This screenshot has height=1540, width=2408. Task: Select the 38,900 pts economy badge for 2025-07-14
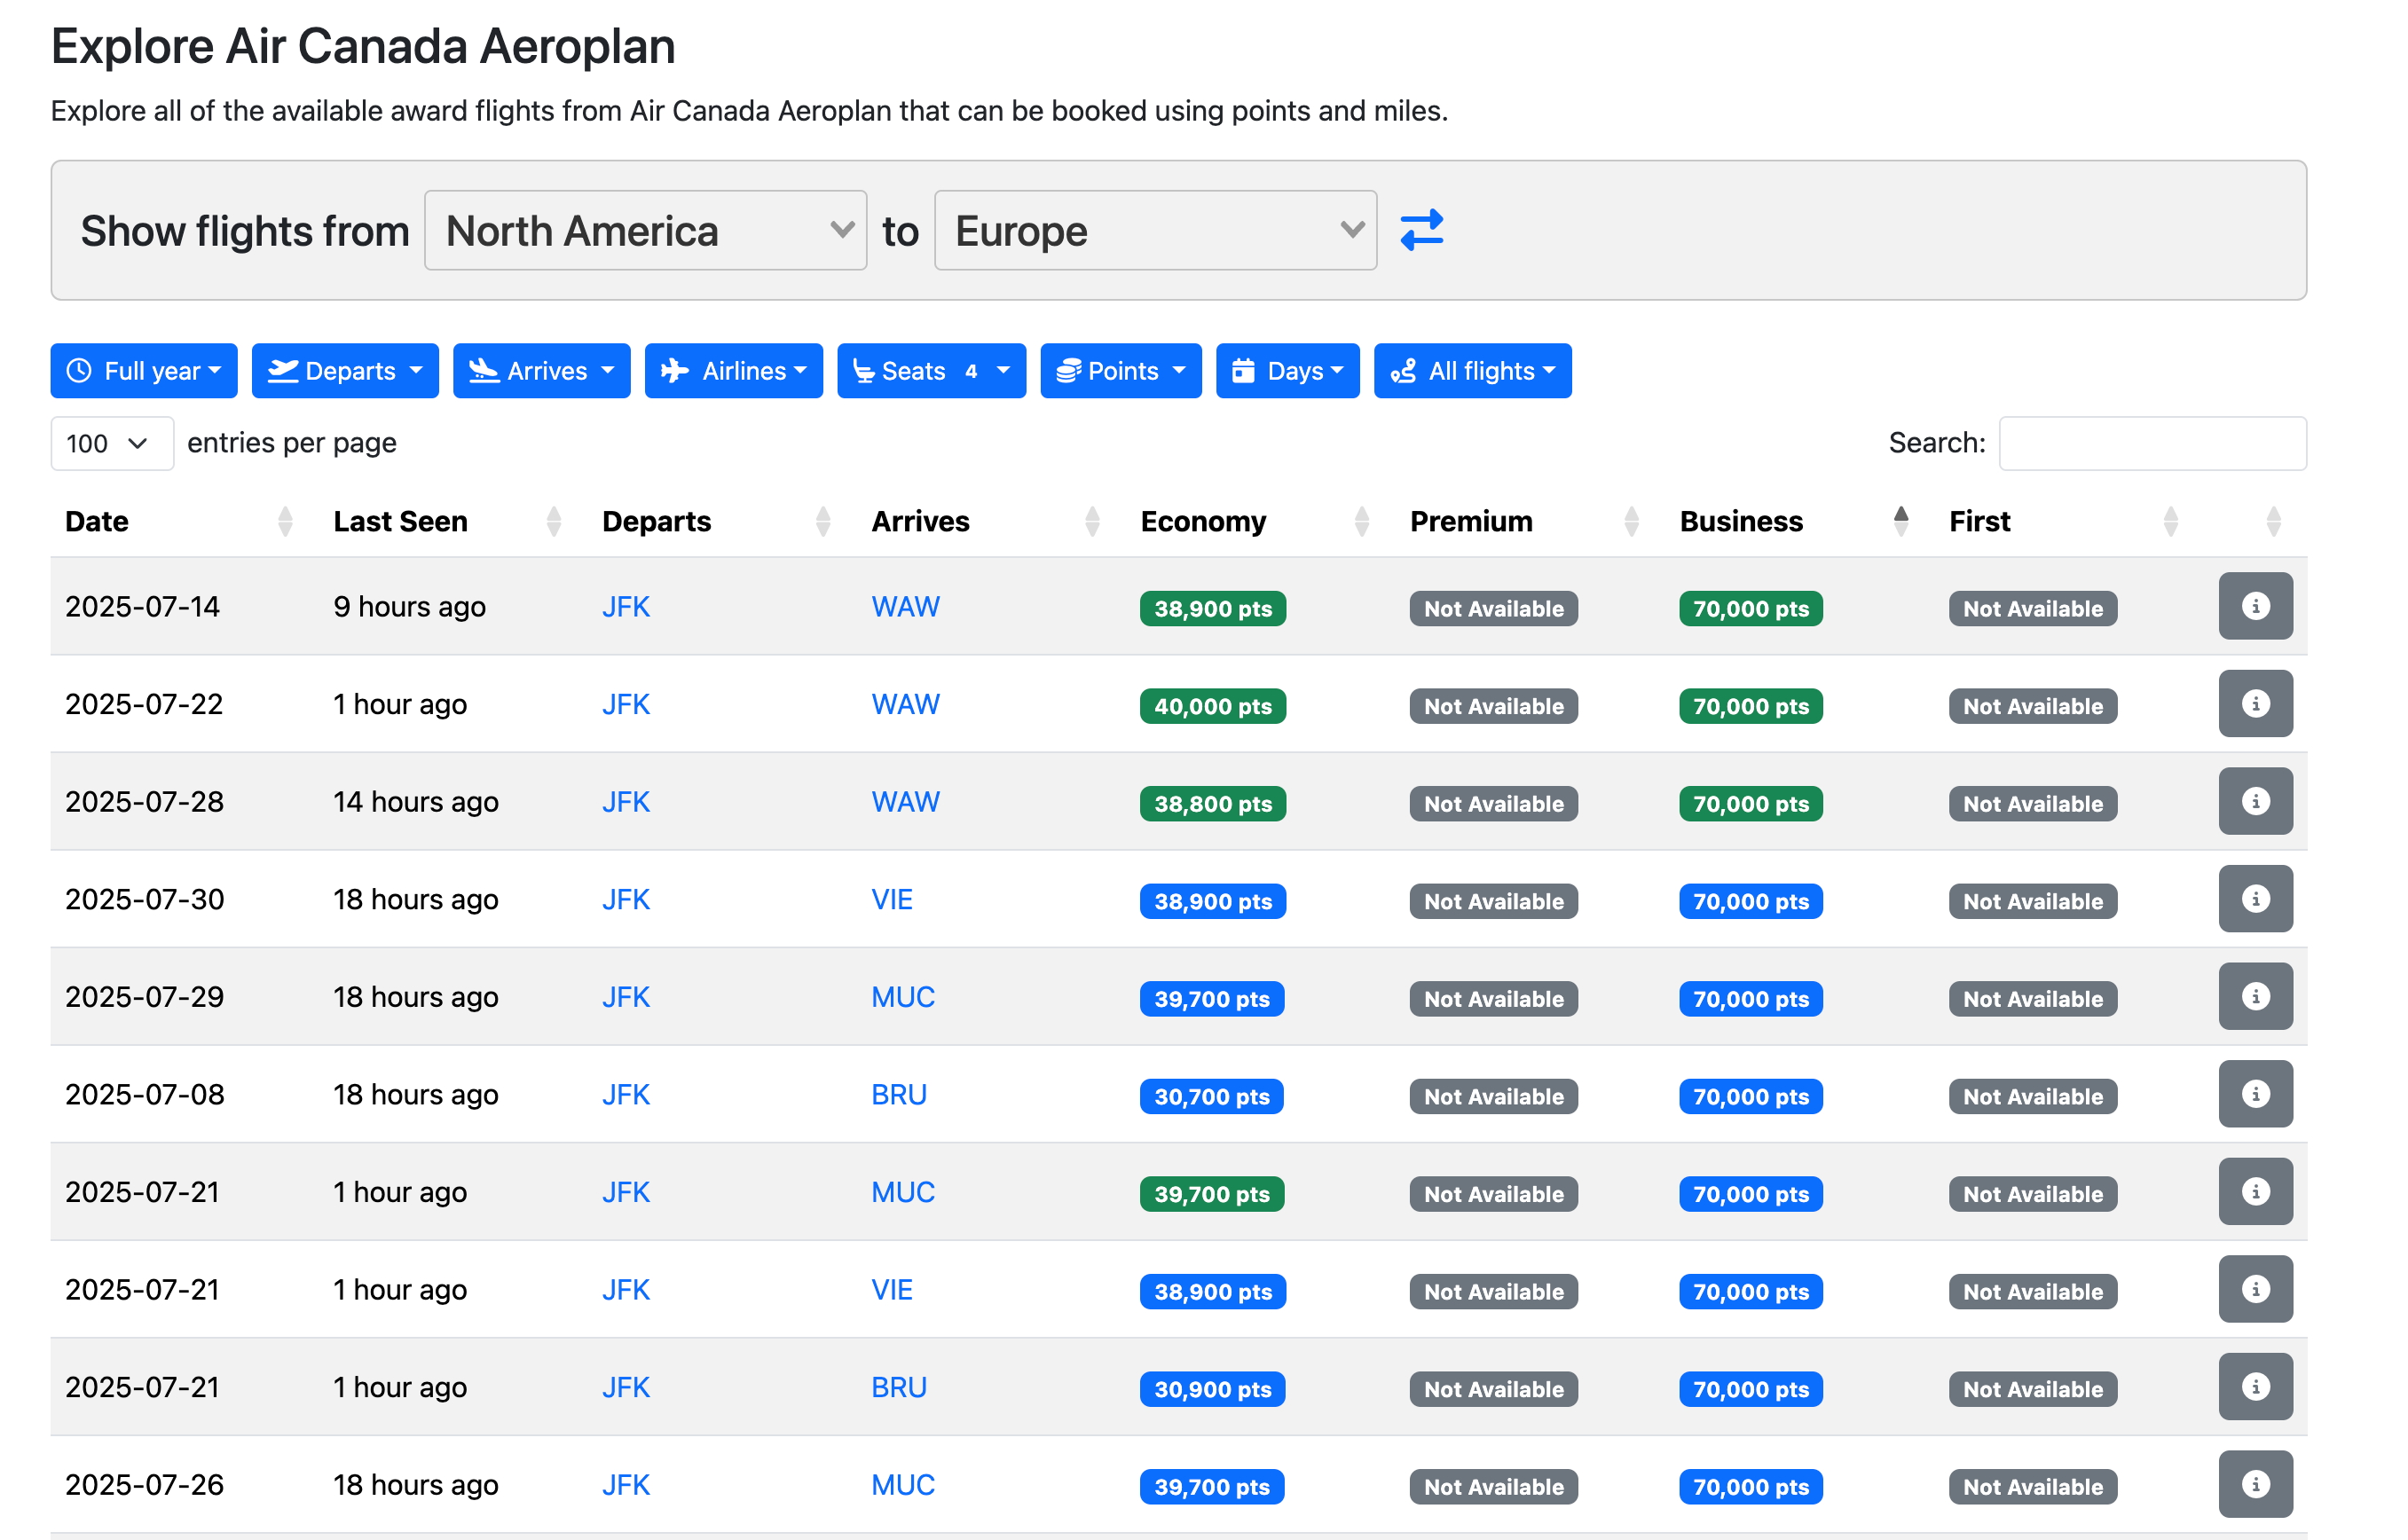pyautogui.click(x=1213, y=608)
